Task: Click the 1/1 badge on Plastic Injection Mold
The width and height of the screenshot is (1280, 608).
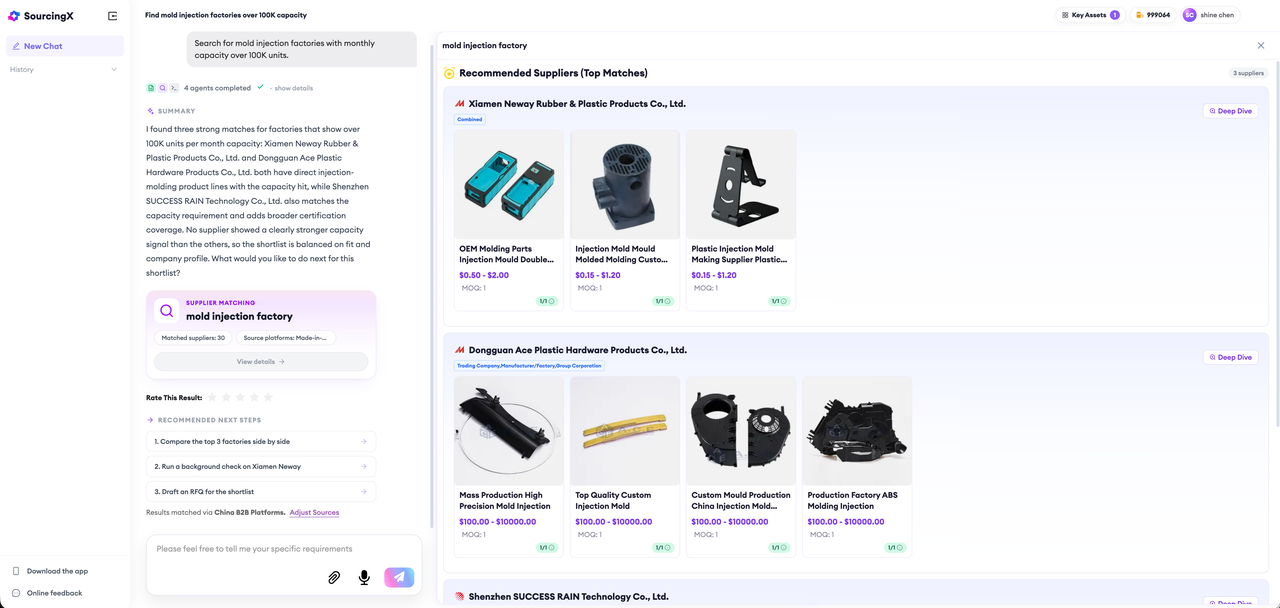Action: (x=779, y=301)
